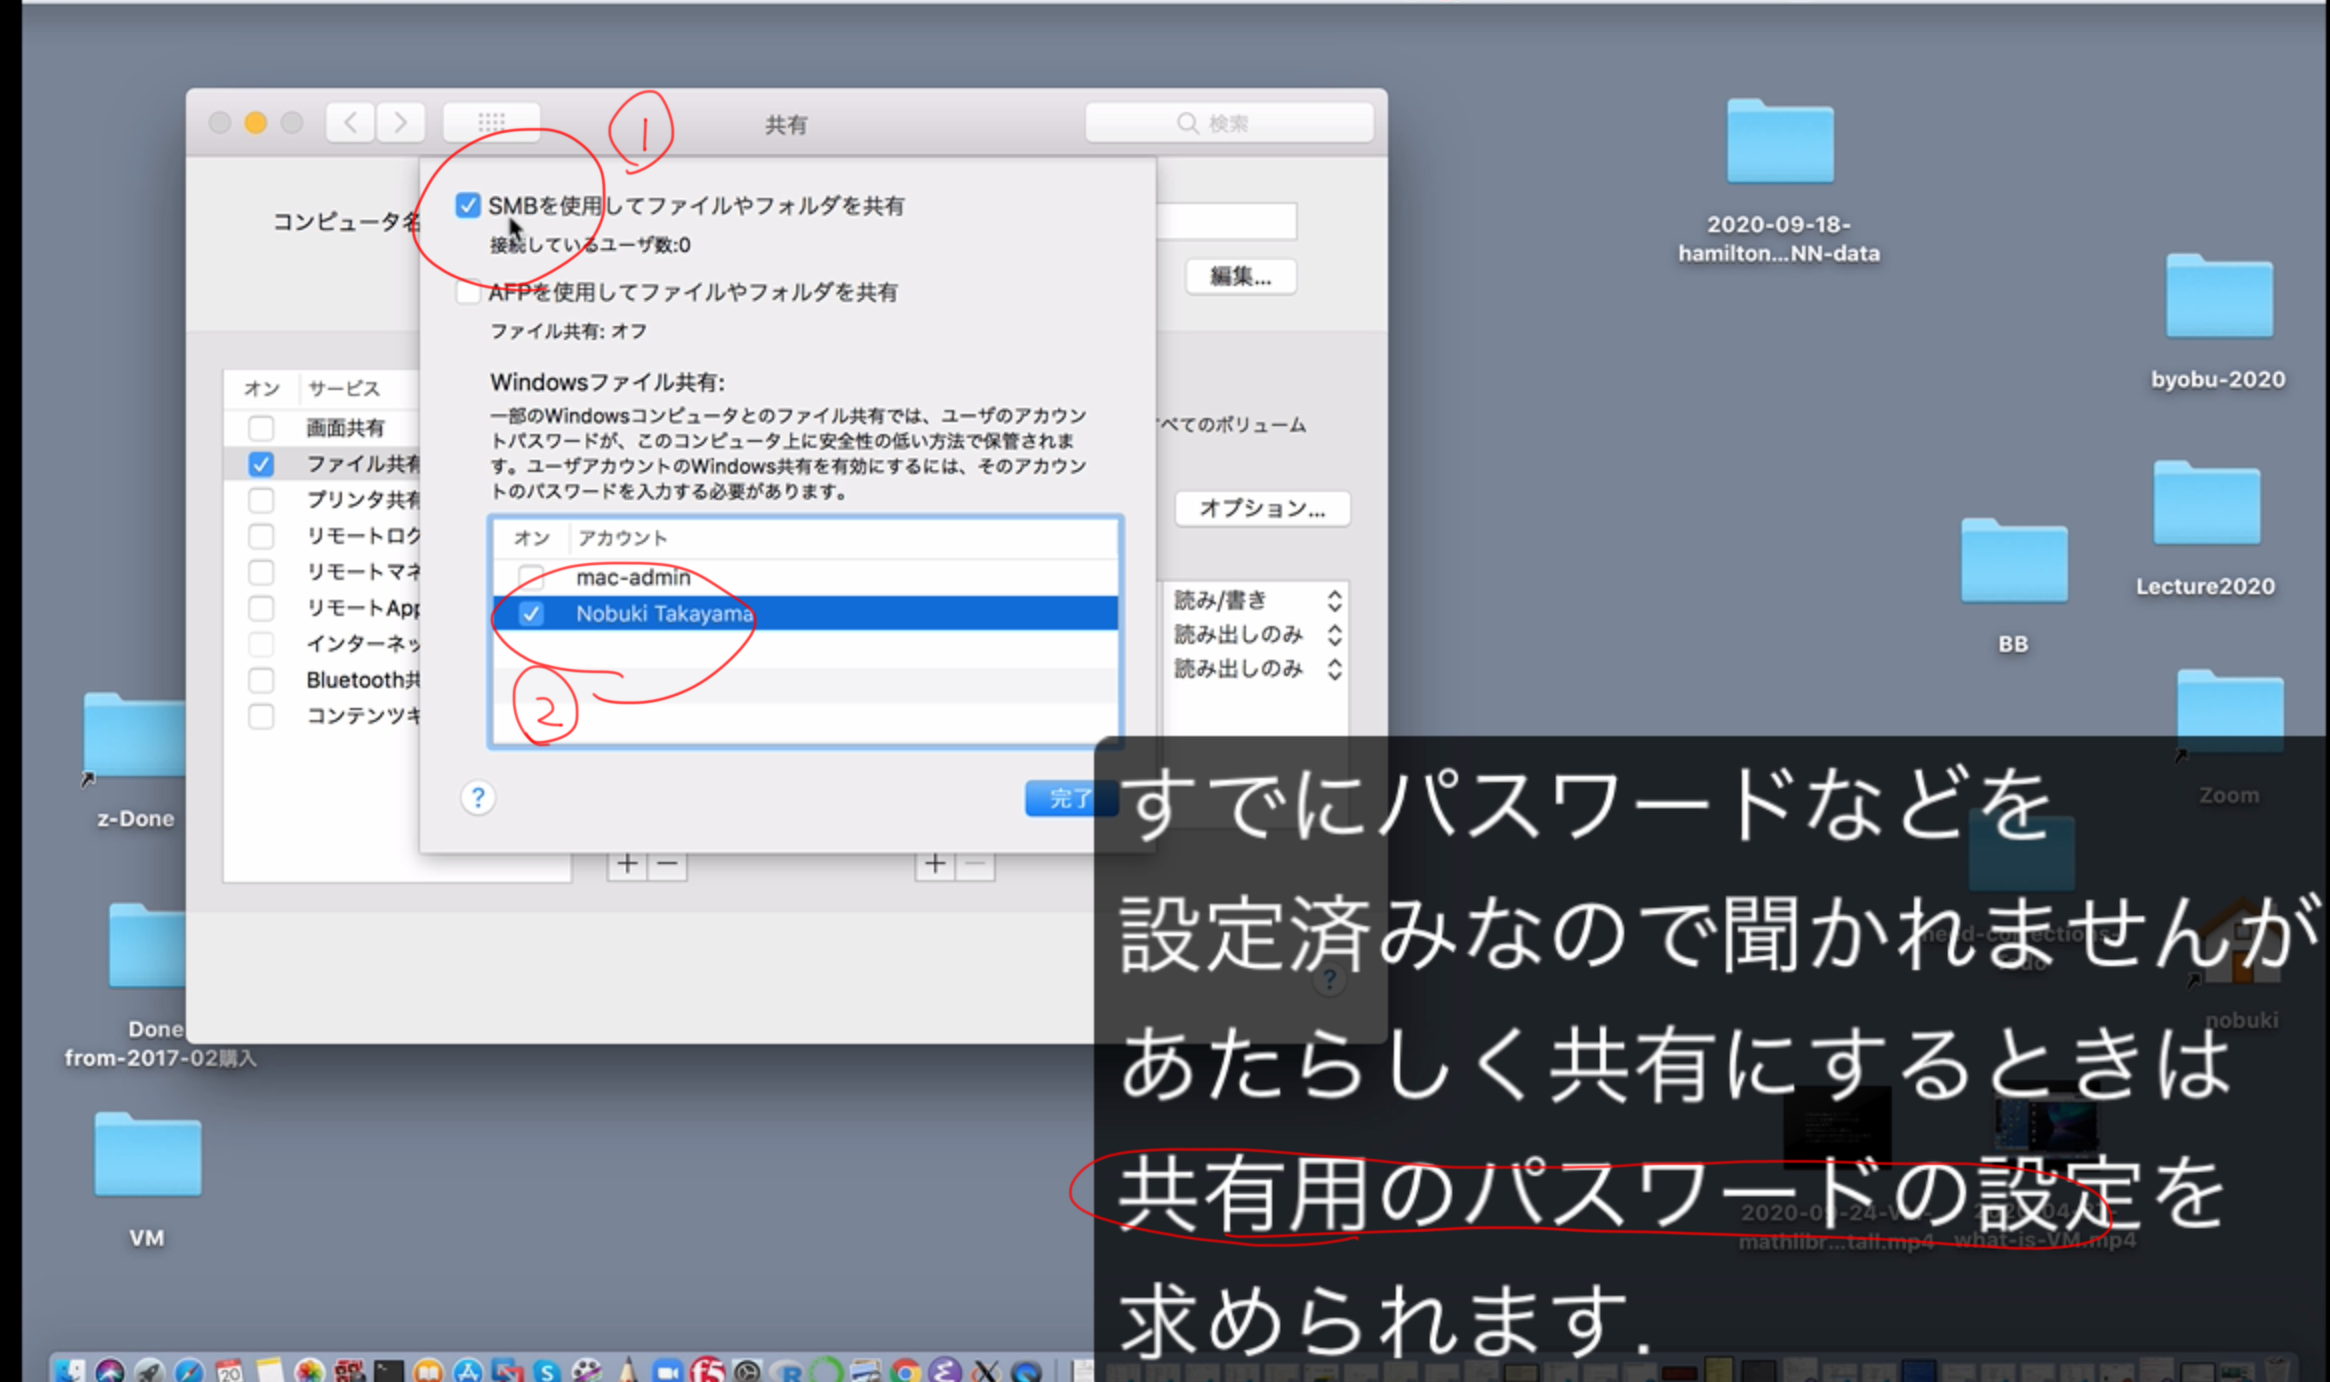Image resolution: width=2330 pixels, height=1382 pixels.
Task: Open System Preferences gear in Dock
Action: [x=747, y=1370]
